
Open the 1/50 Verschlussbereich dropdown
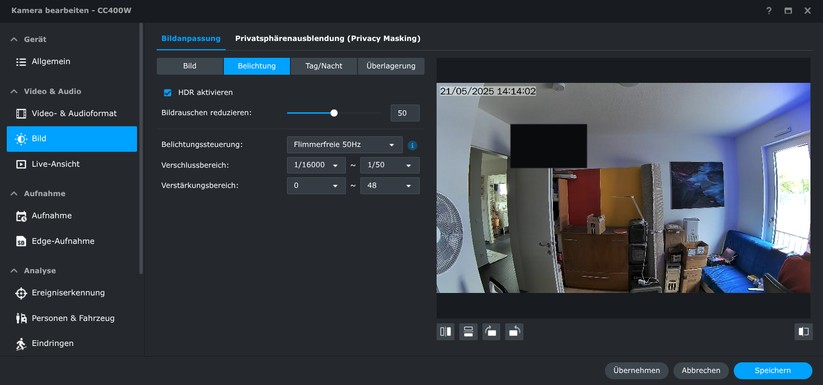coord(389,165)
